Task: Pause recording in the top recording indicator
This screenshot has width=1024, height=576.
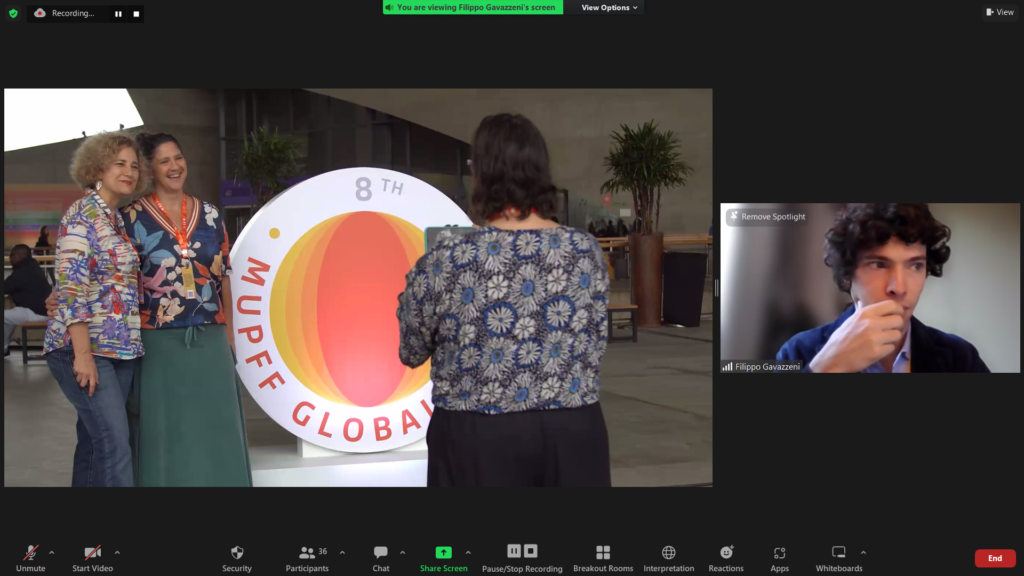Action: [x=118, y=14]
